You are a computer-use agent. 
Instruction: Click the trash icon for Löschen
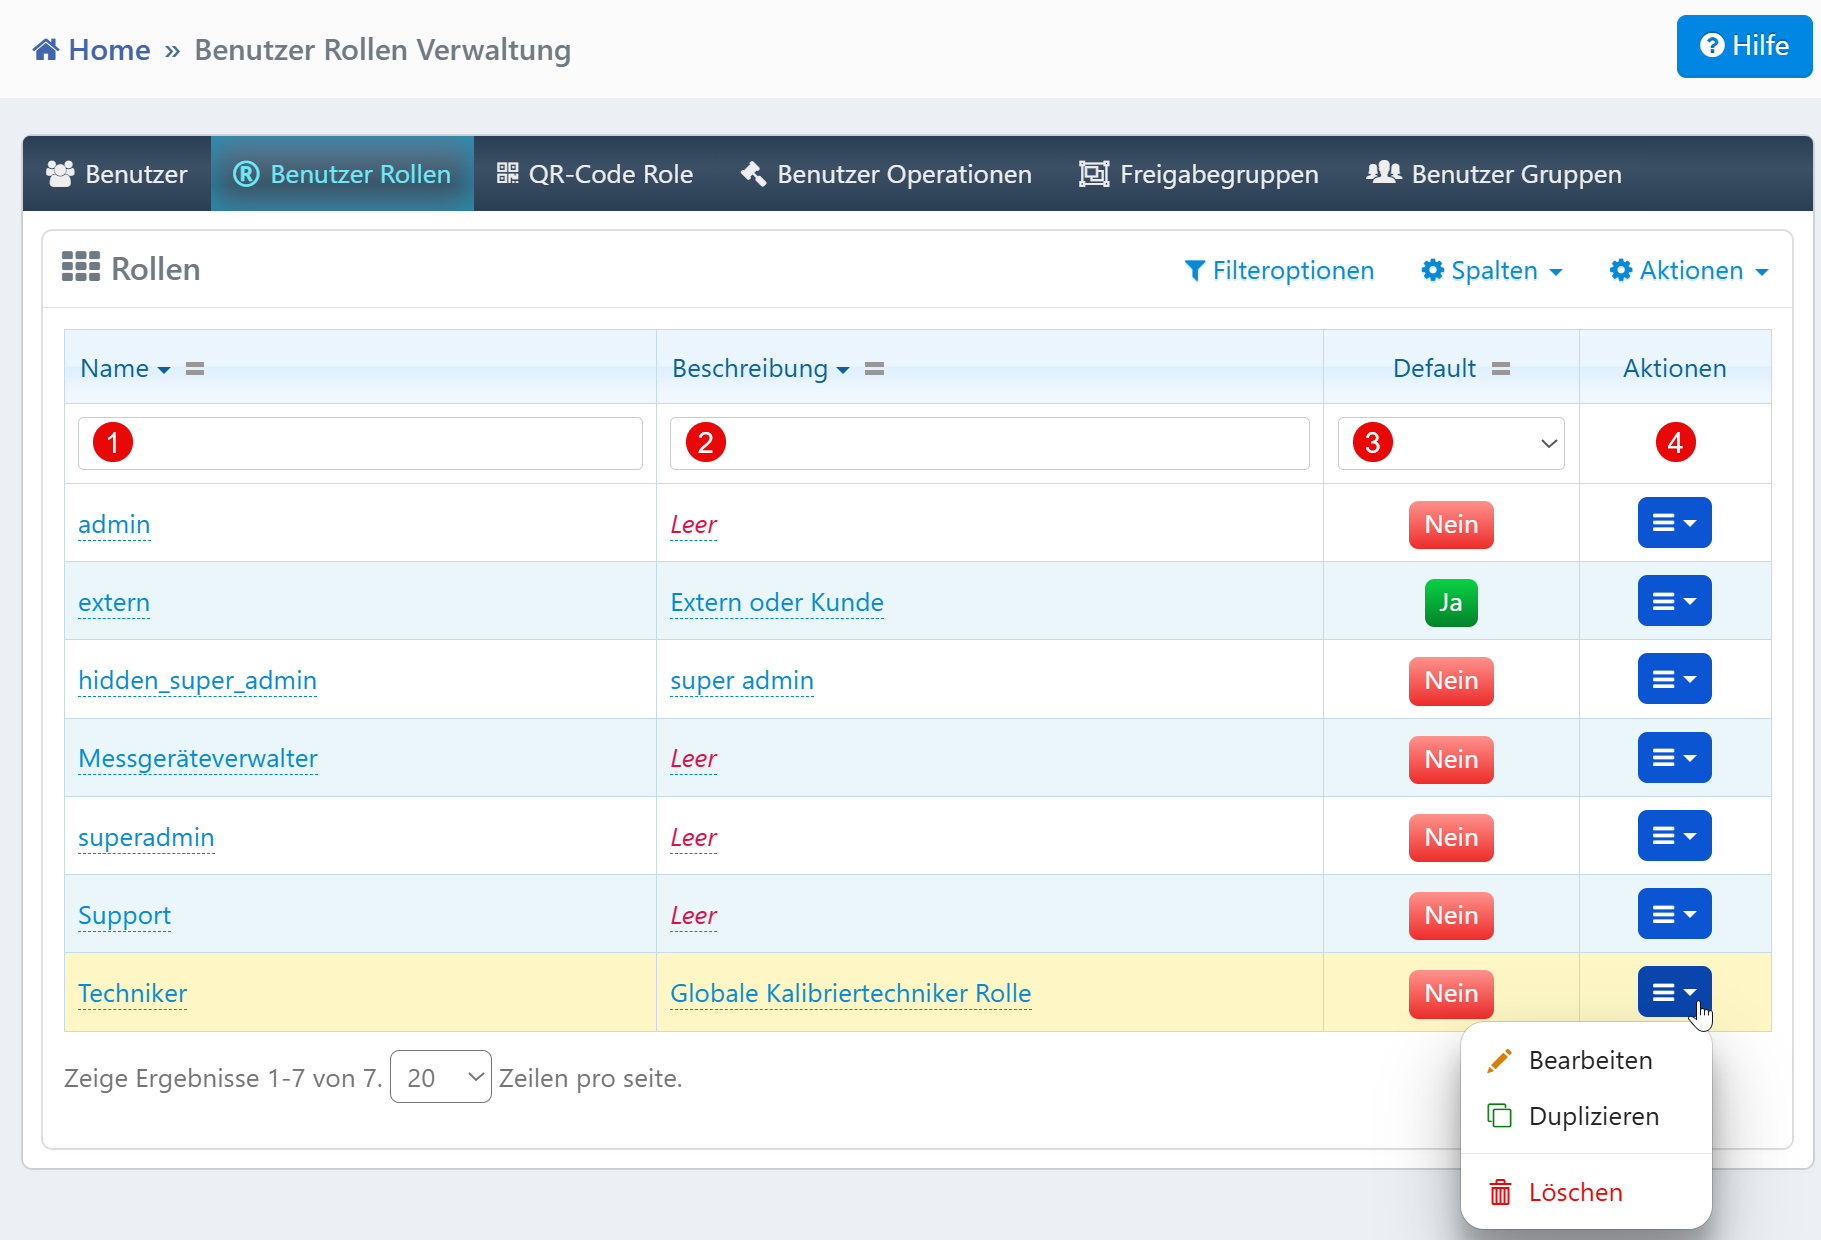pyautogui.click(x=1500, y=1193)
